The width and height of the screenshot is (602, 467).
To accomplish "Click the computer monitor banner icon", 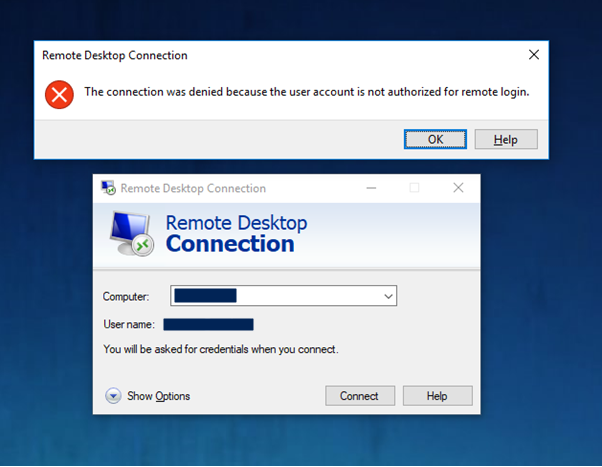I will tap(130, 234).
